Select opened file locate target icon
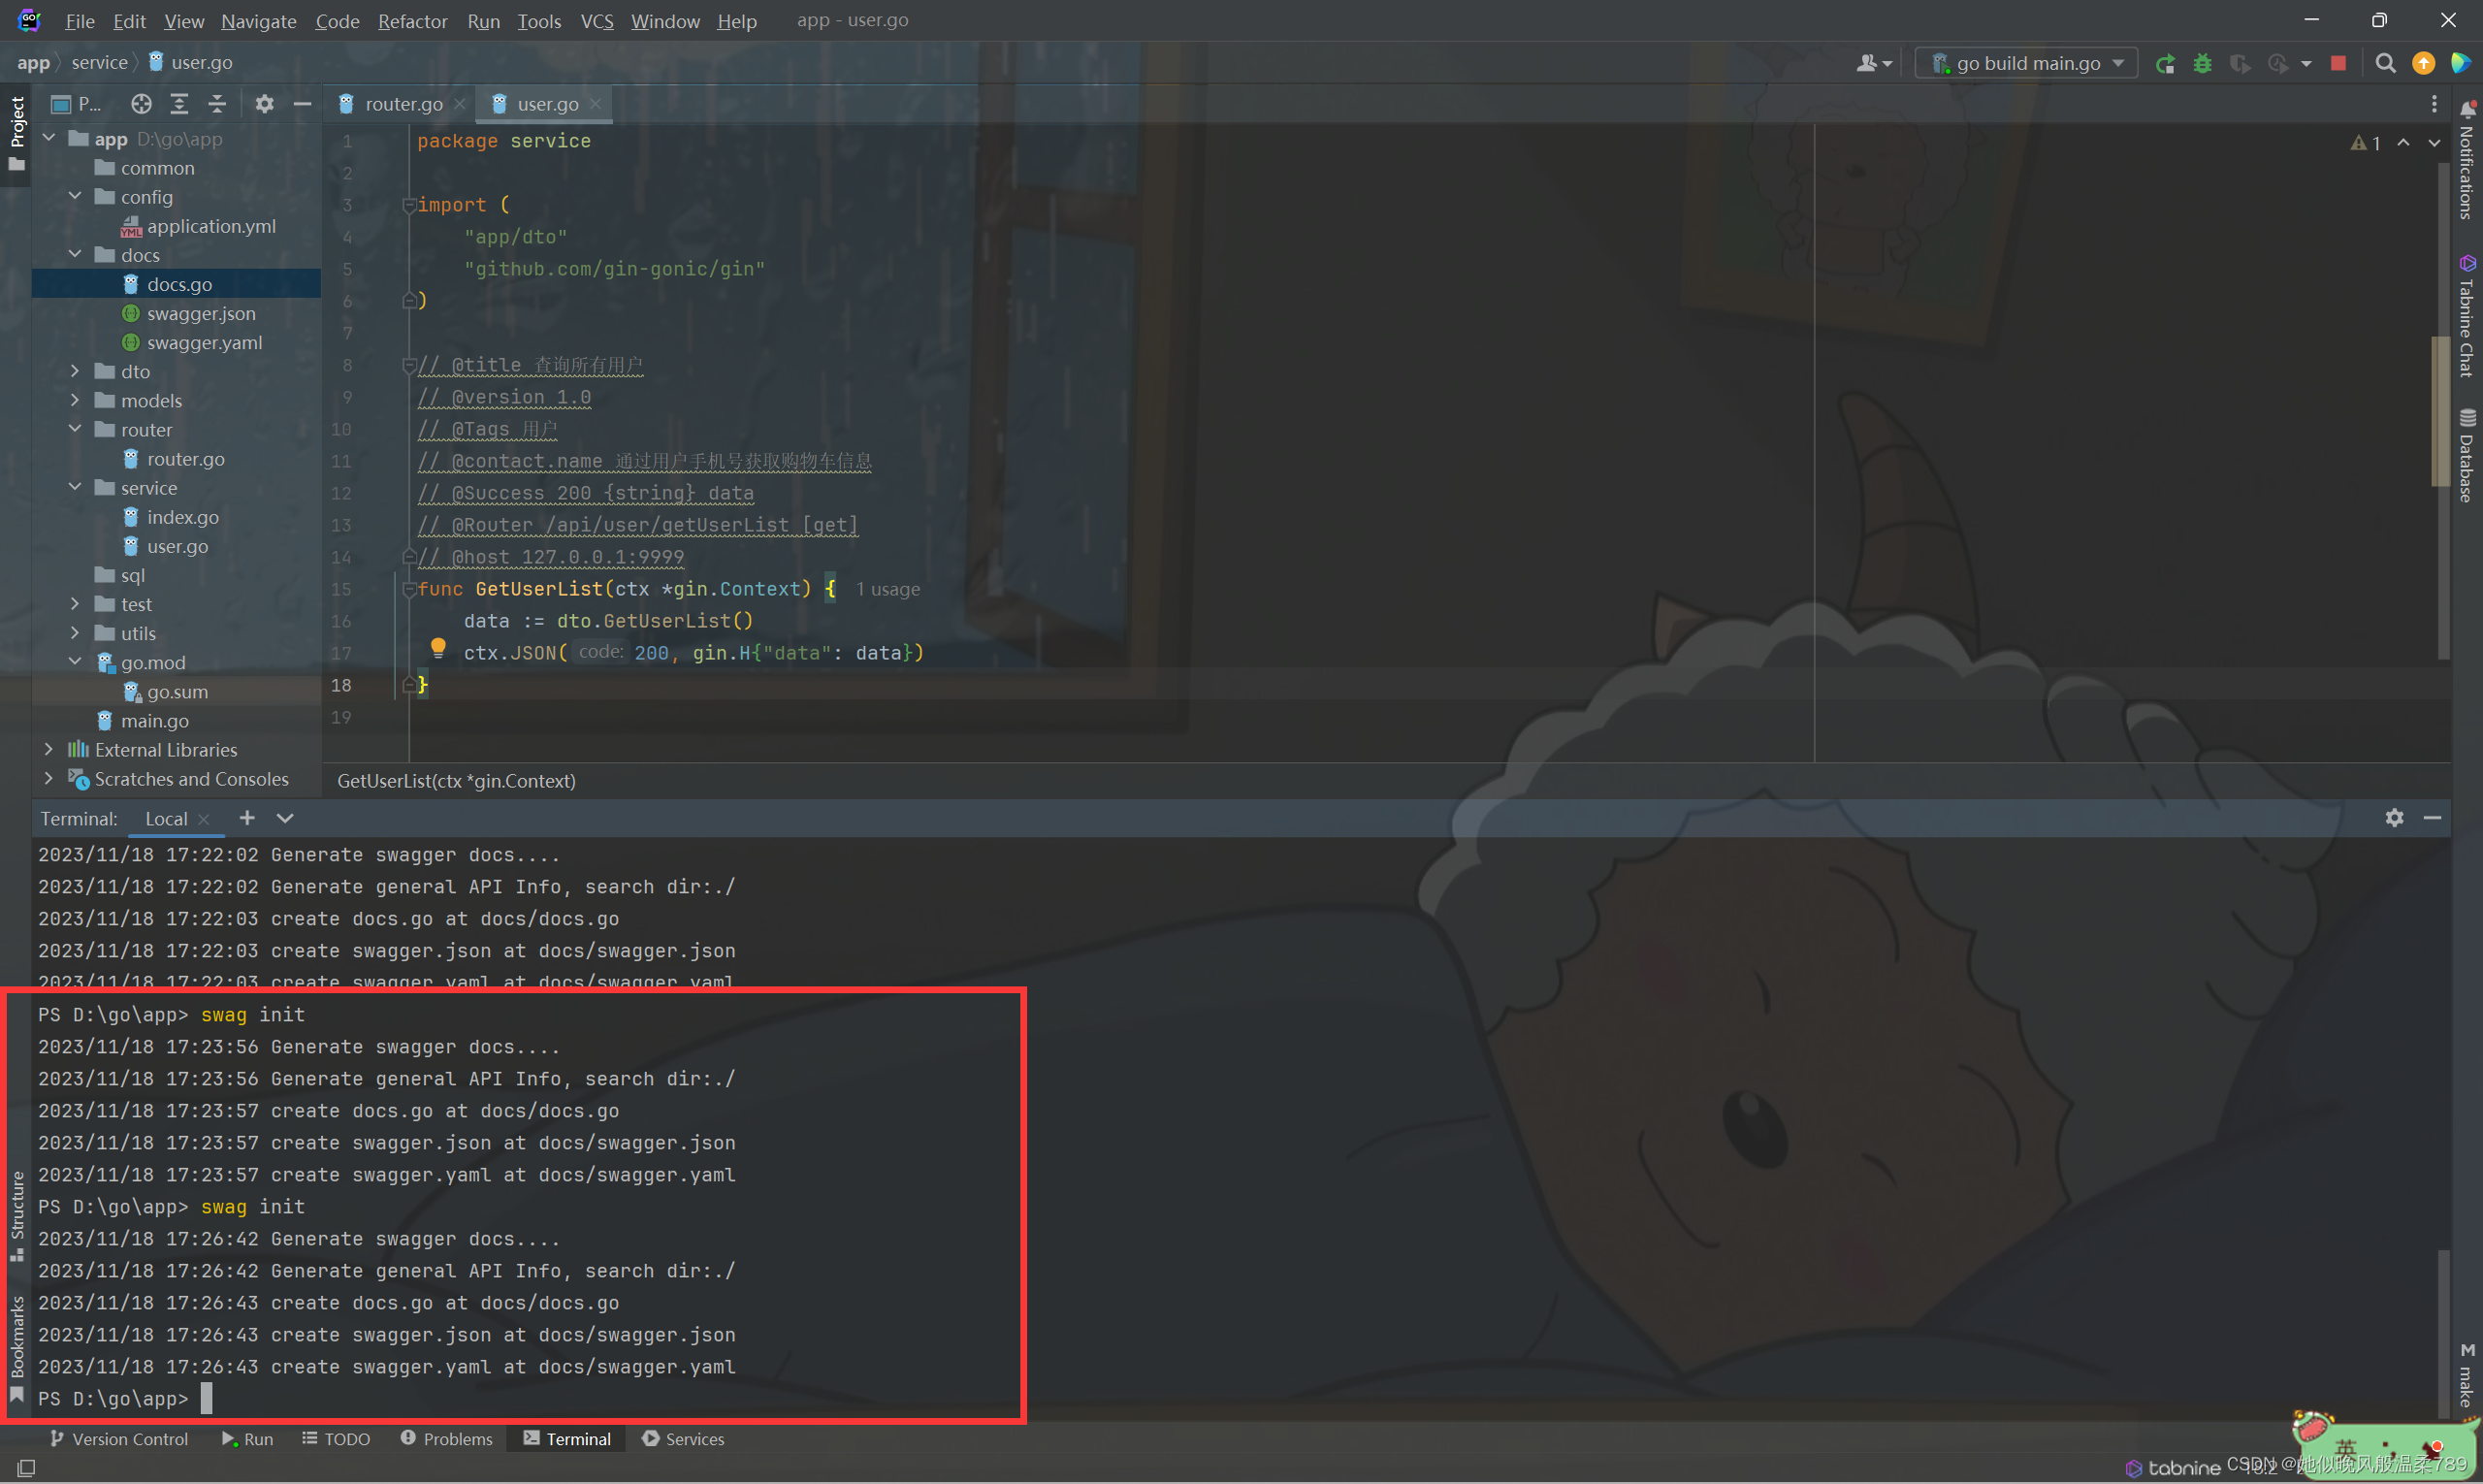The height and width of the screenshot is (1484, 2483). coord(141,104)
